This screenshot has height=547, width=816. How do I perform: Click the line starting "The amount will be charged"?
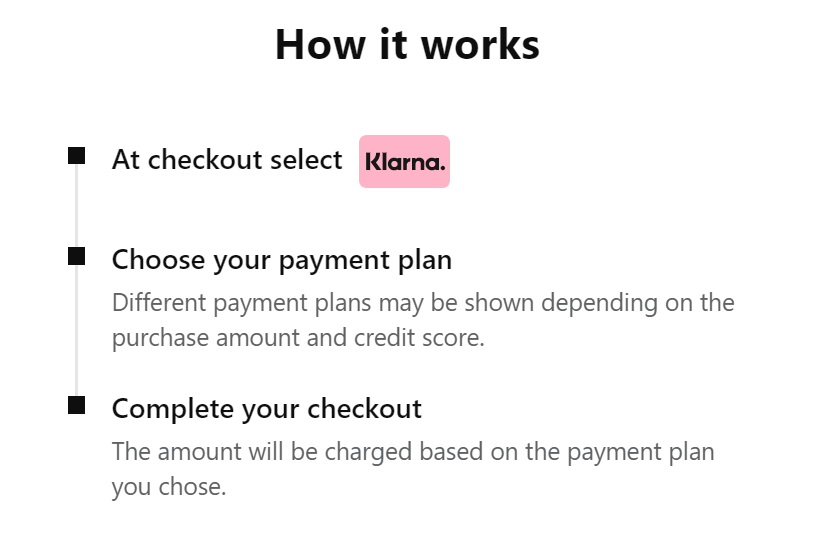(x=412, y=451)
